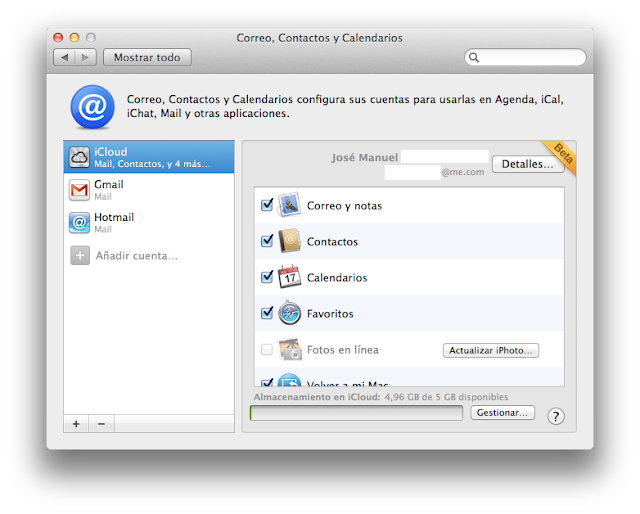Screen dimensions: 640x514
Task: Click the Gmail envelope icon
Action: coord(79,190)
